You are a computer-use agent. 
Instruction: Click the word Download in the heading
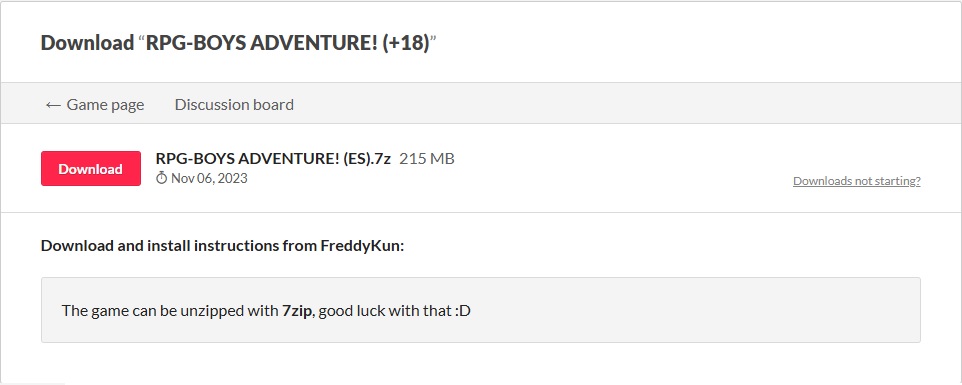pyautogui.click(x=87, y=43)
